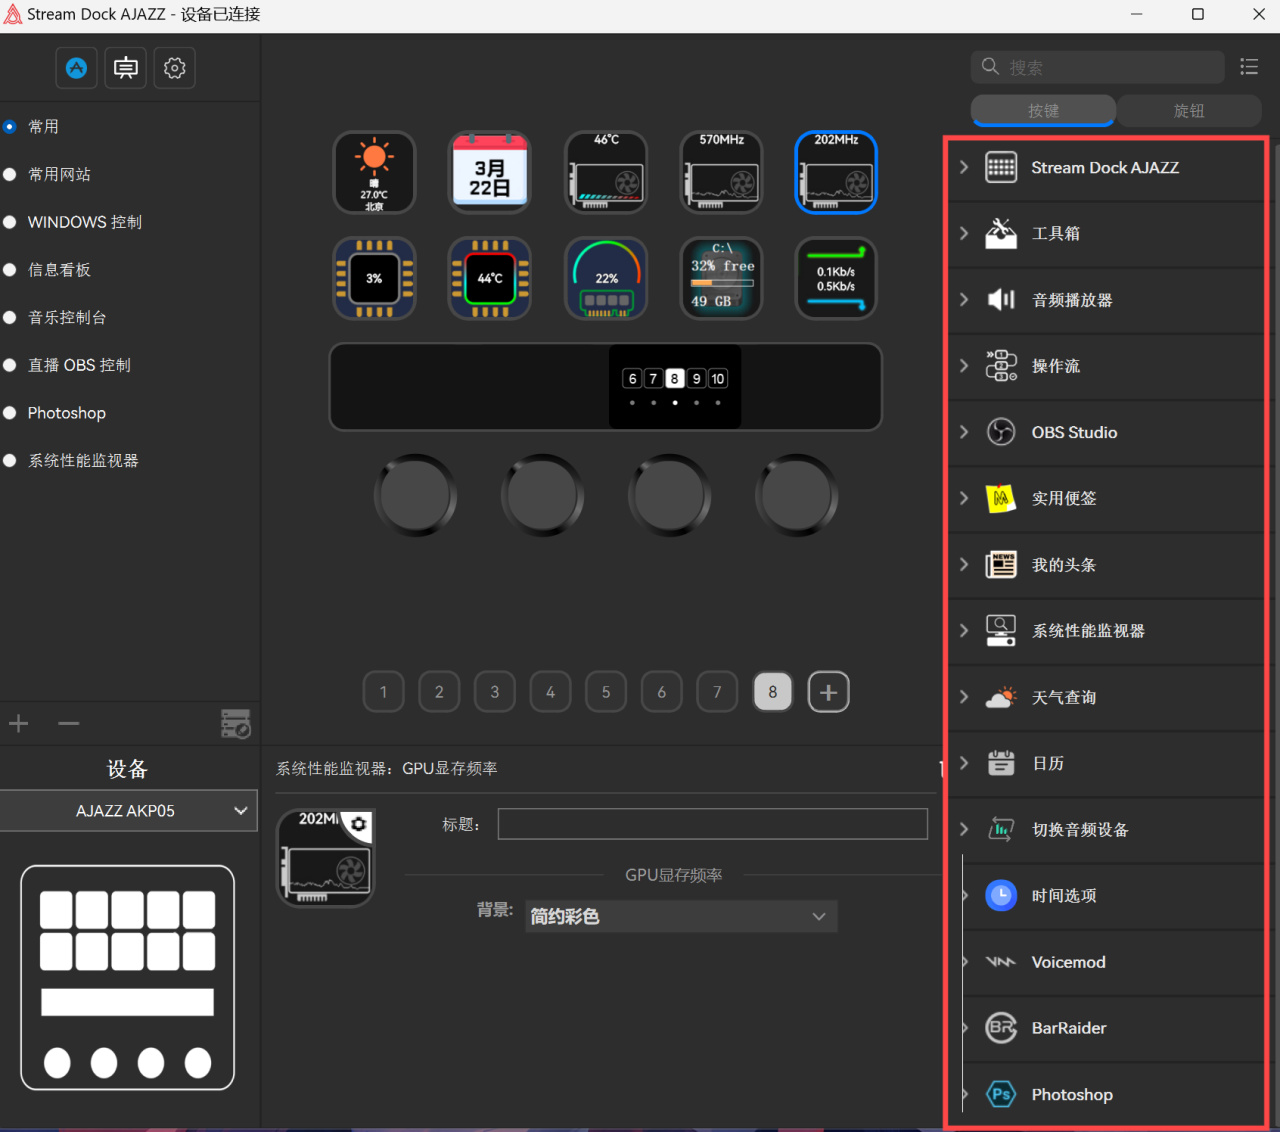Open the 背景 简约彩色 dropdown
Screen dimensions: 1280x1132
pyautogui.click(x=682, y=916)
